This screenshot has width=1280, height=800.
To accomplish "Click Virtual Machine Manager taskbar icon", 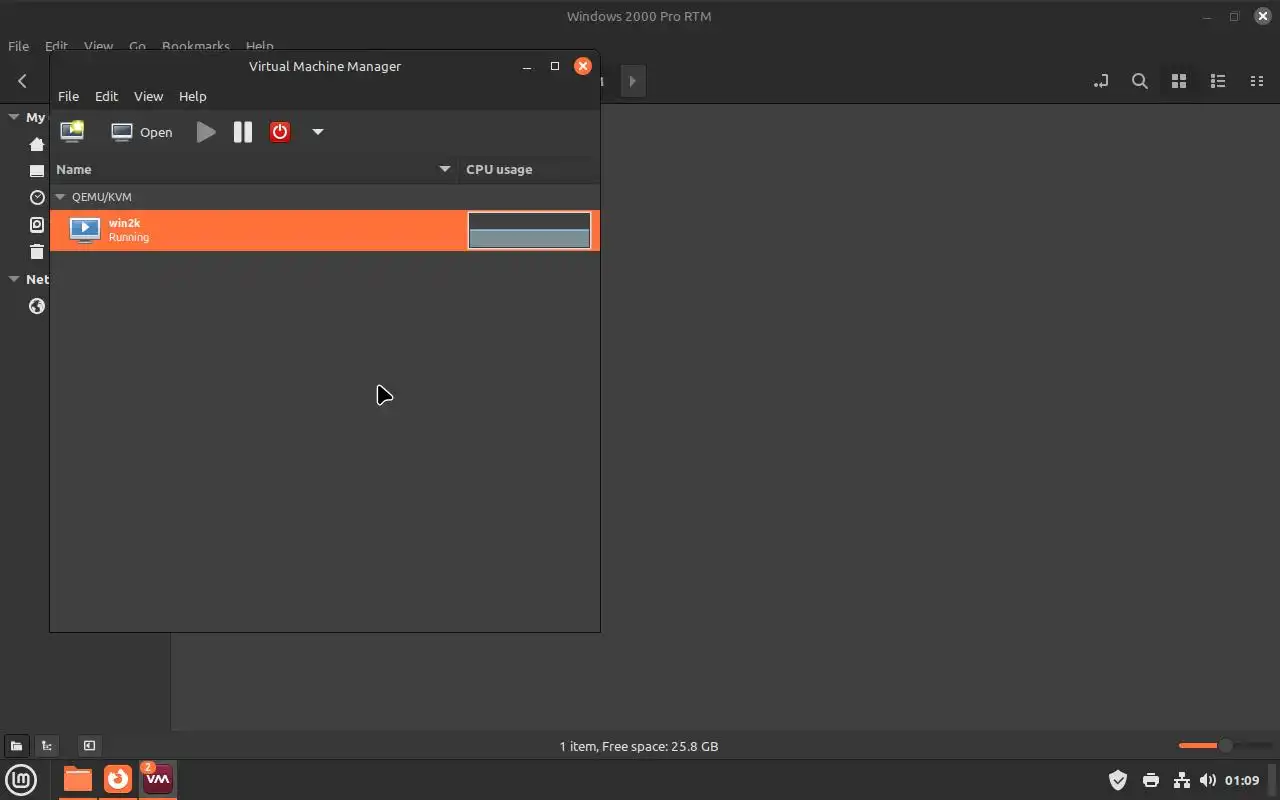I will point(158,779).
